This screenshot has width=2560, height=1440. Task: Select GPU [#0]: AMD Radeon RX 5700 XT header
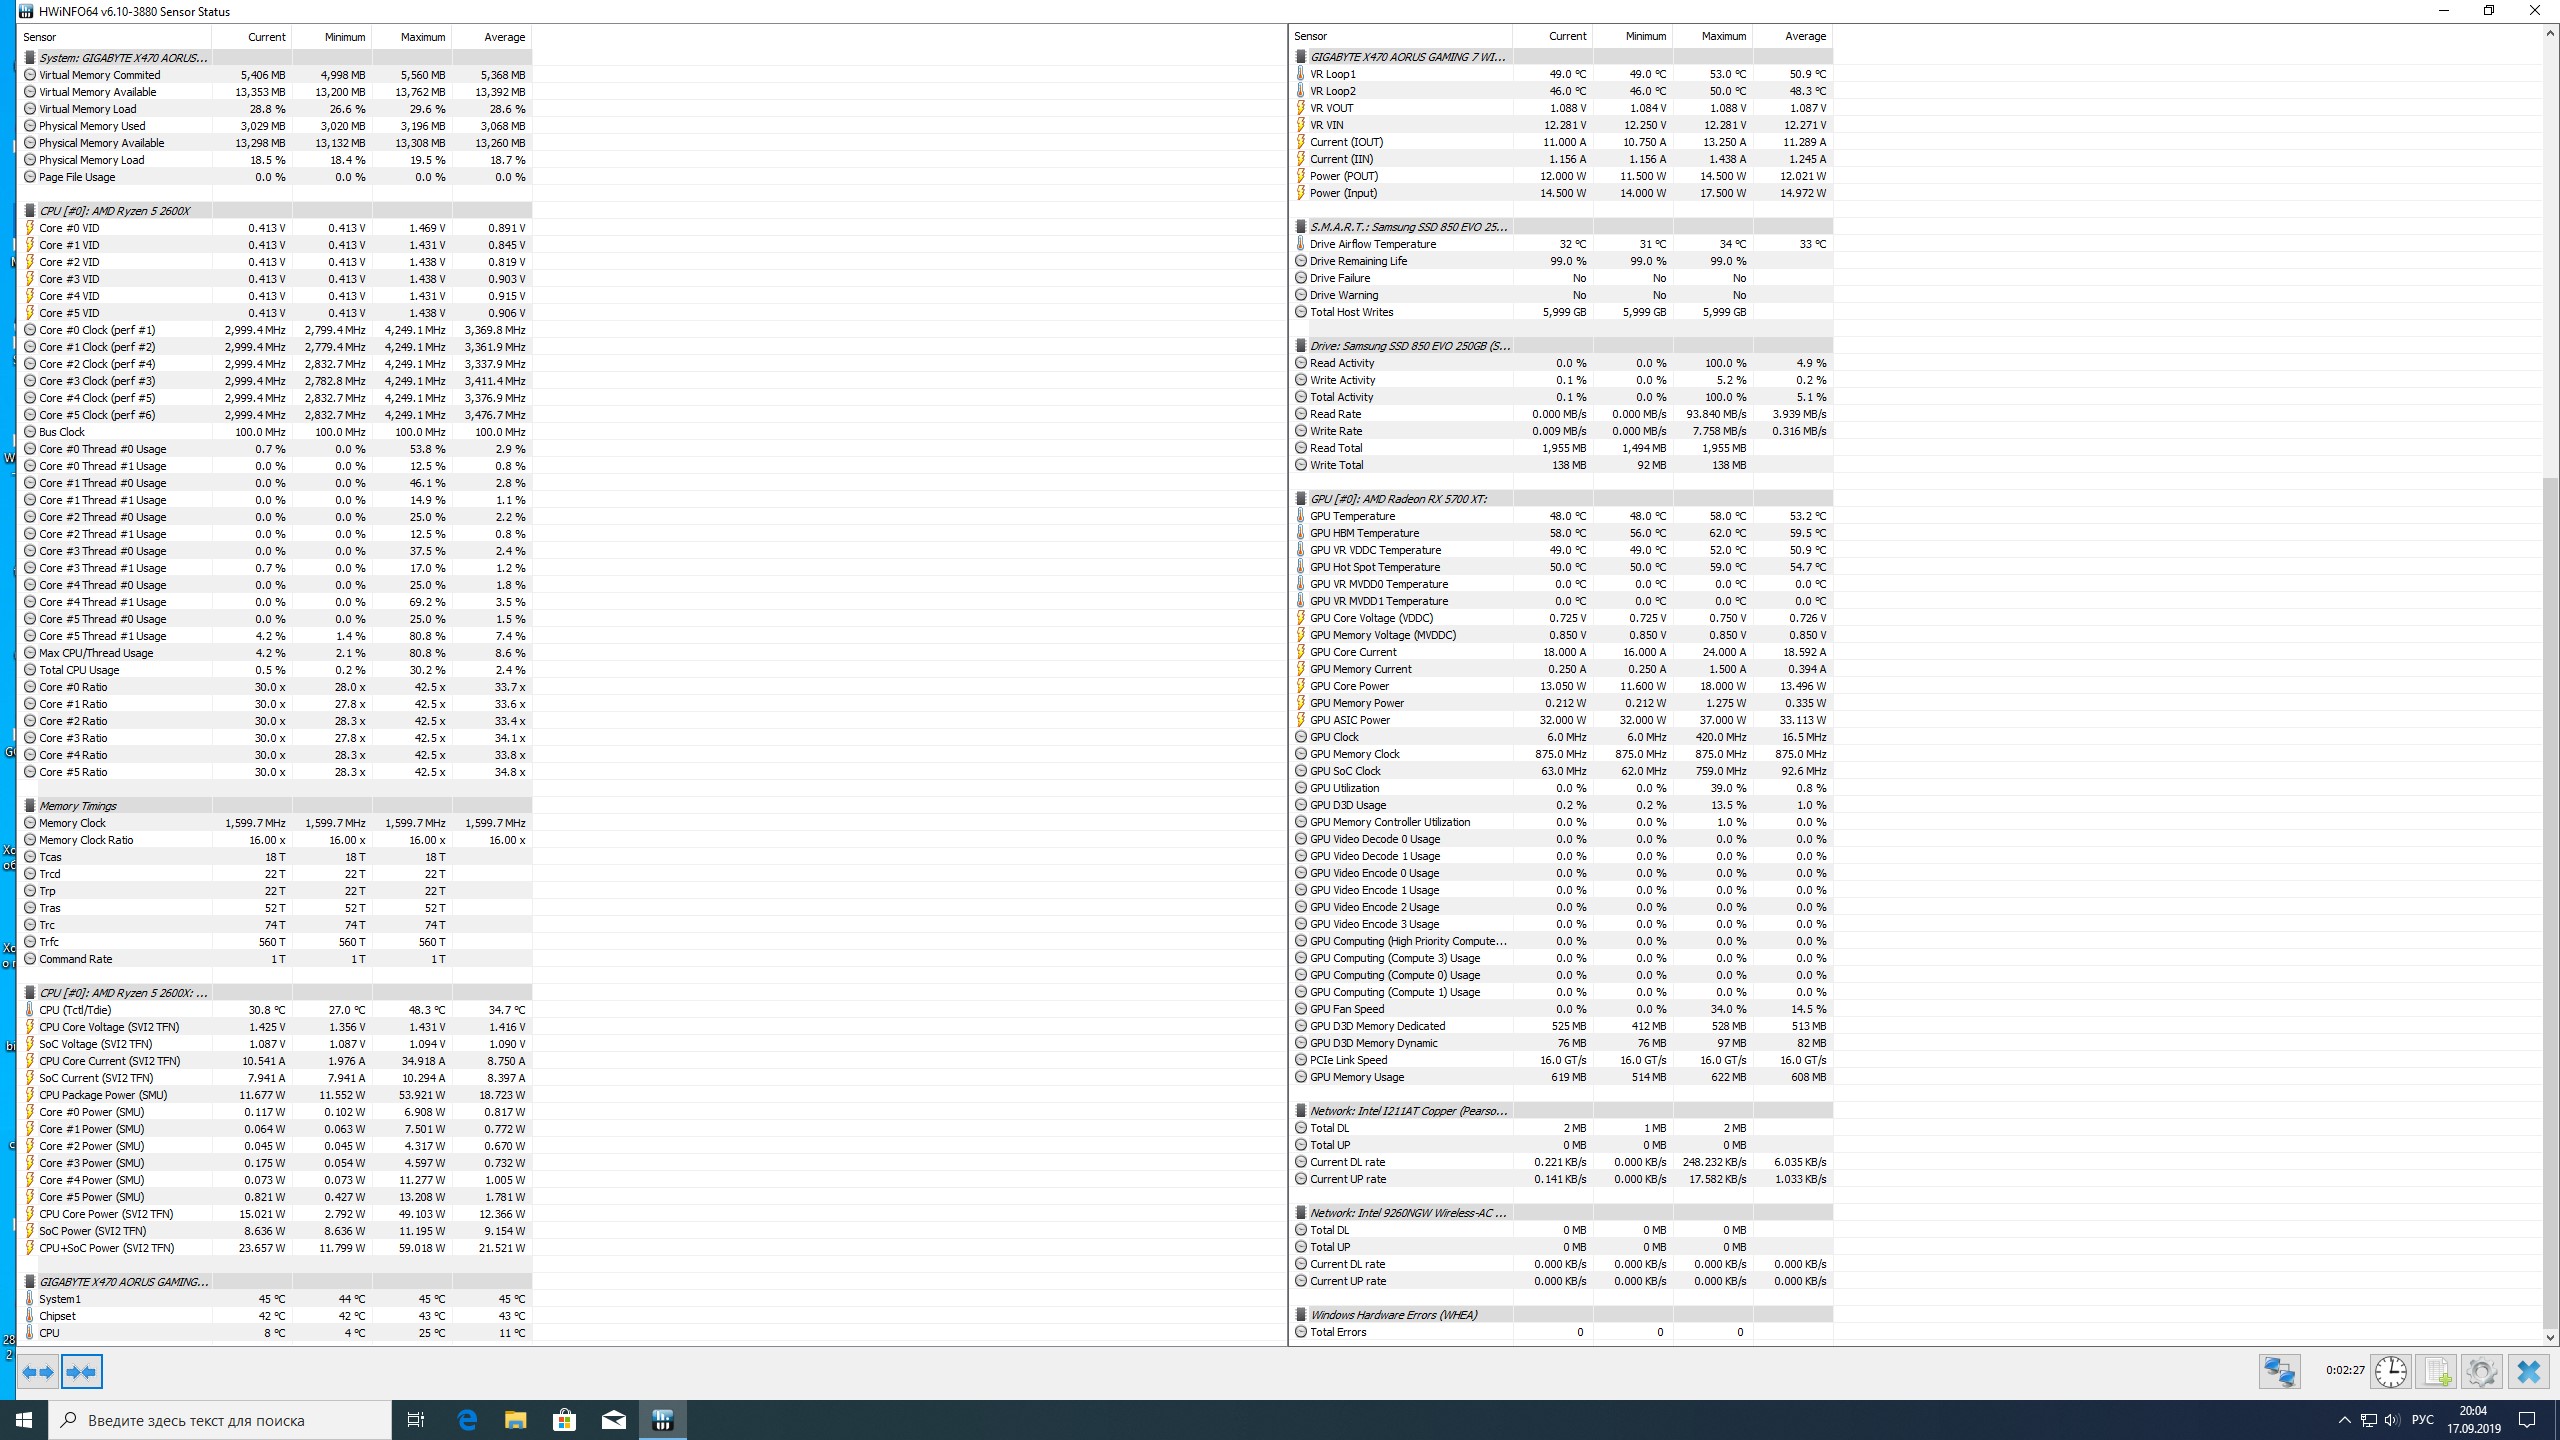[x=1397, y=499]
